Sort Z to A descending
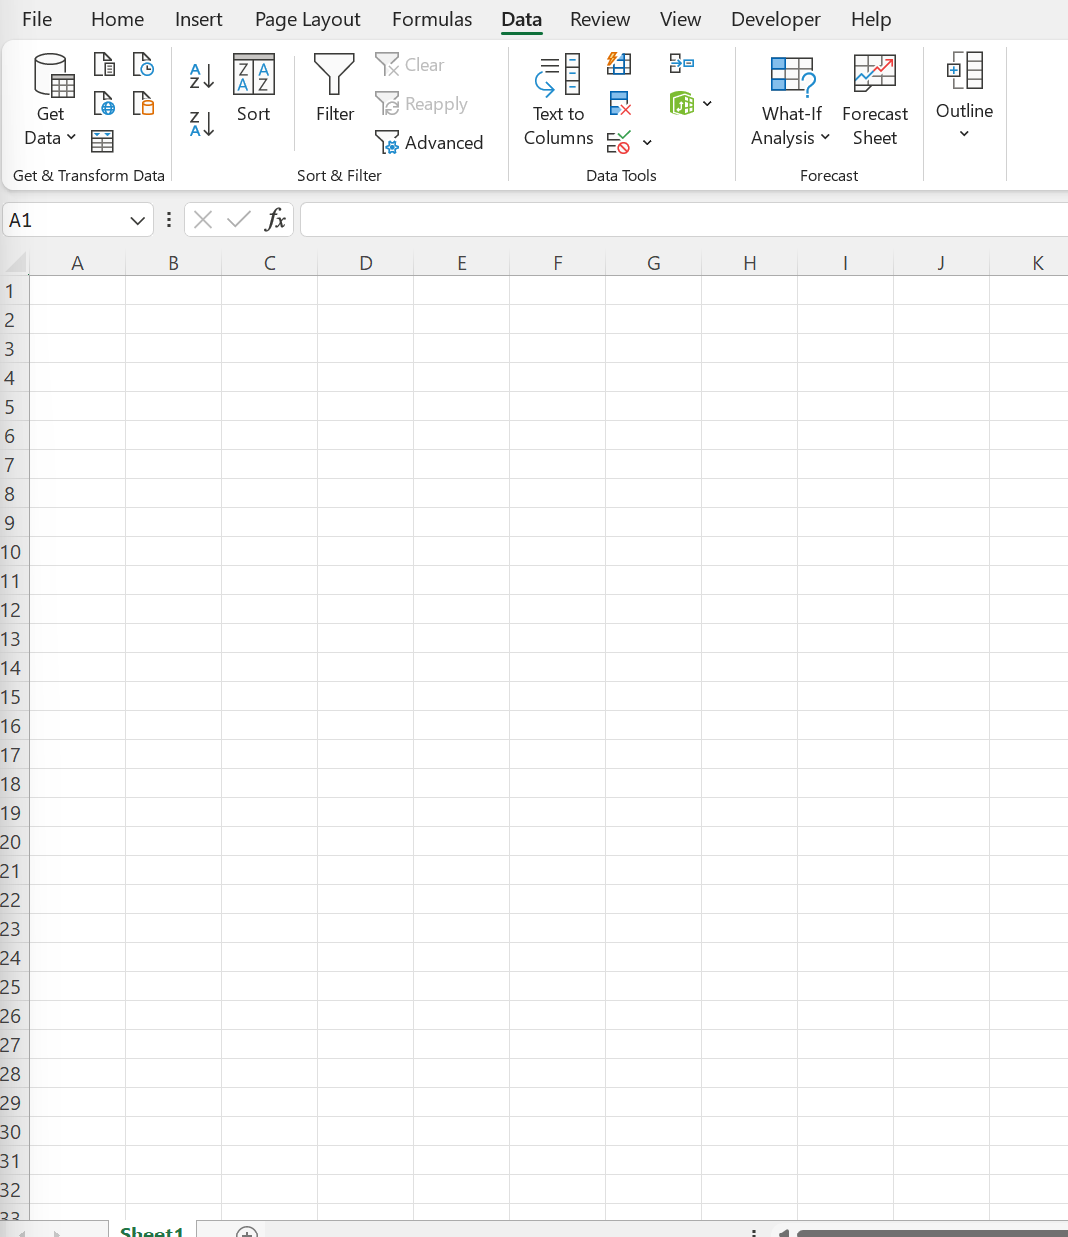 coord(202,124)
